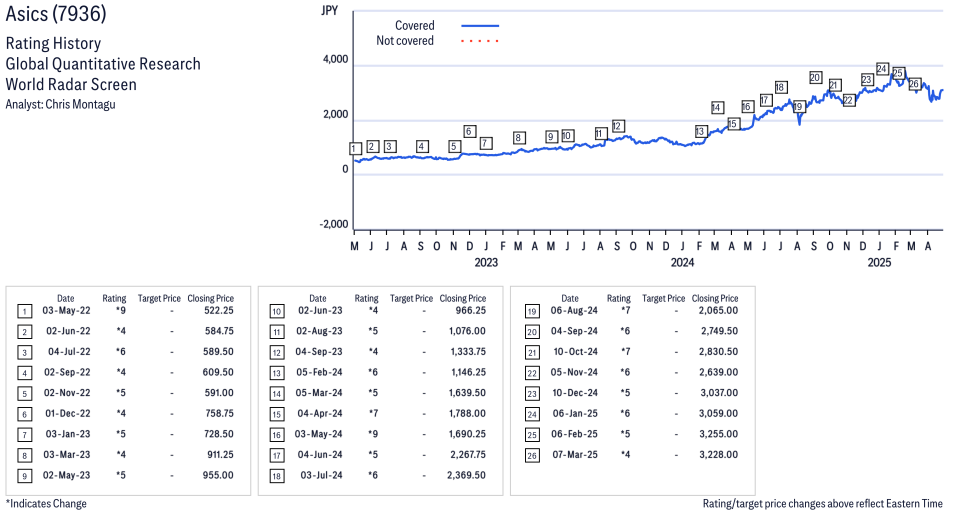Click the closing price 1,333.75
The image size is (954, 510).
pos(468,352)
